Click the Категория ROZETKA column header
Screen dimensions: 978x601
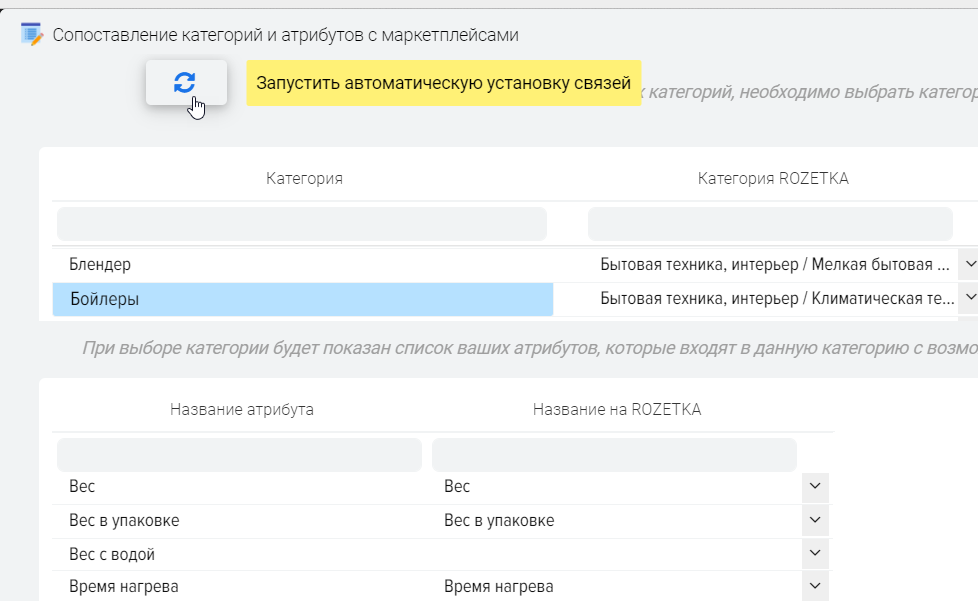[x=772, y=178]
